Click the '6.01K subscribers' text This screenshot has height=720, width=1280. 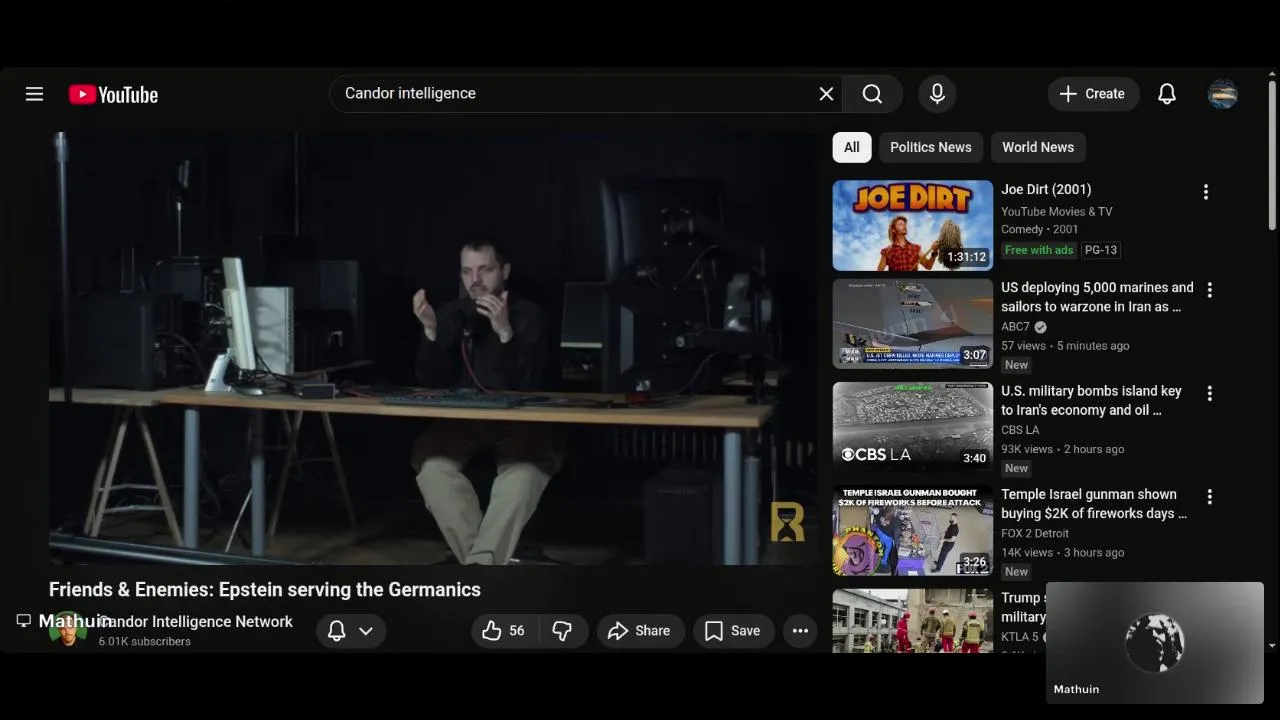(145, 642)
